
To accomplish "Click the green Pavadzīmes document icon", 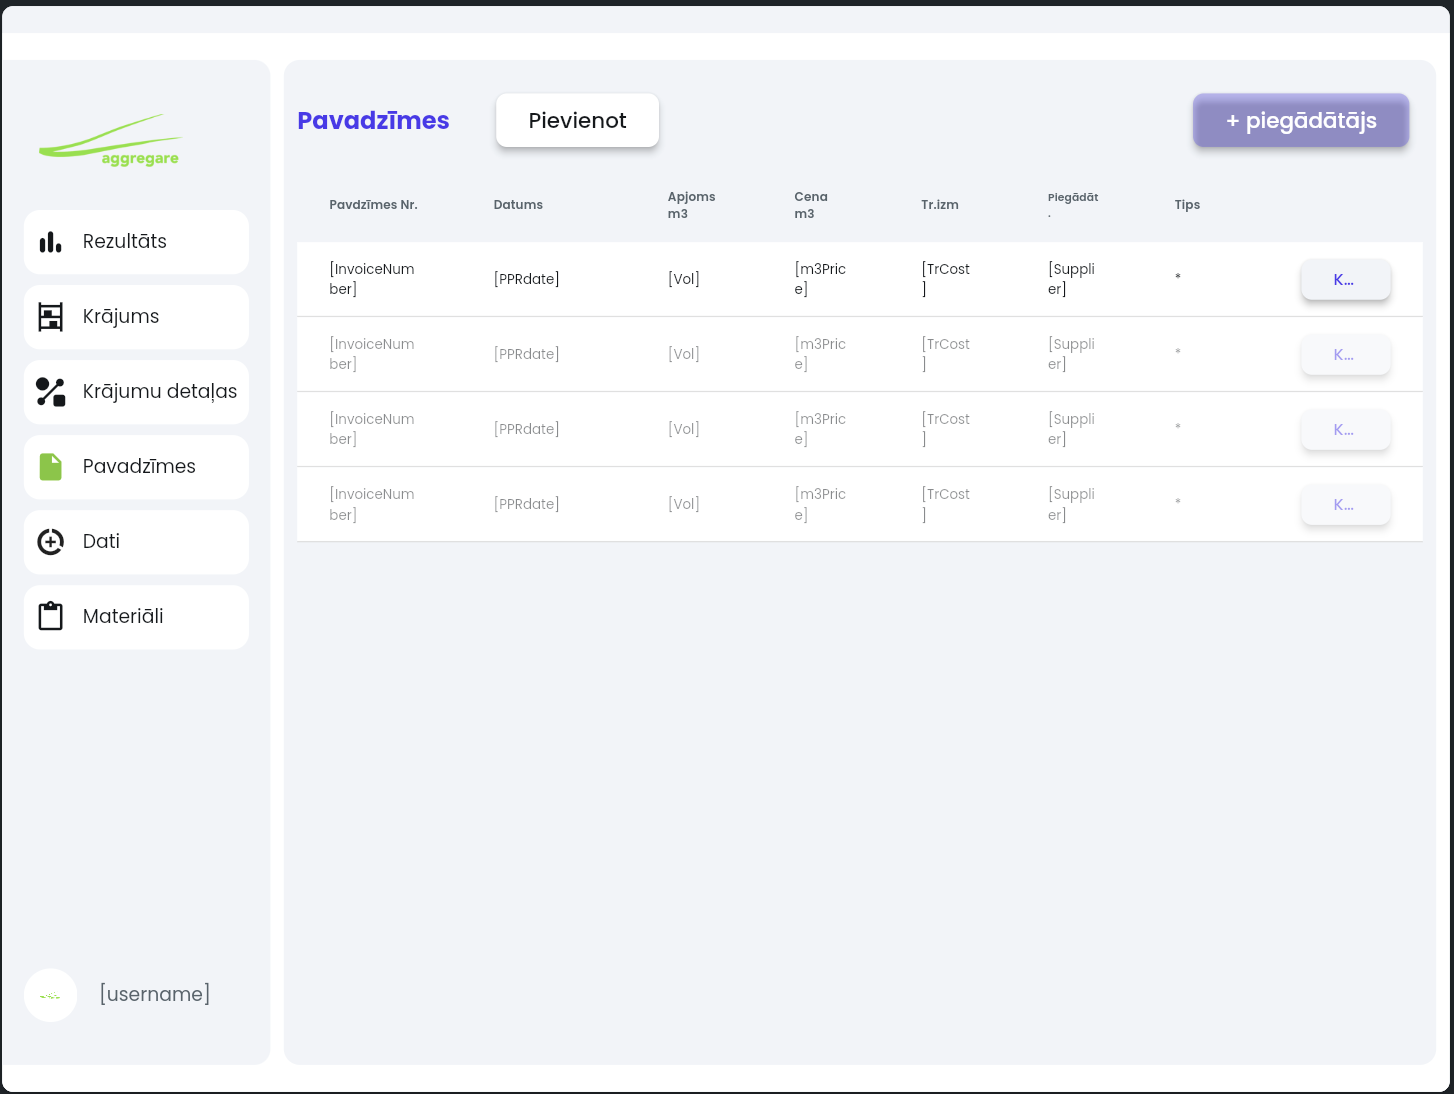I will point(50,467).
